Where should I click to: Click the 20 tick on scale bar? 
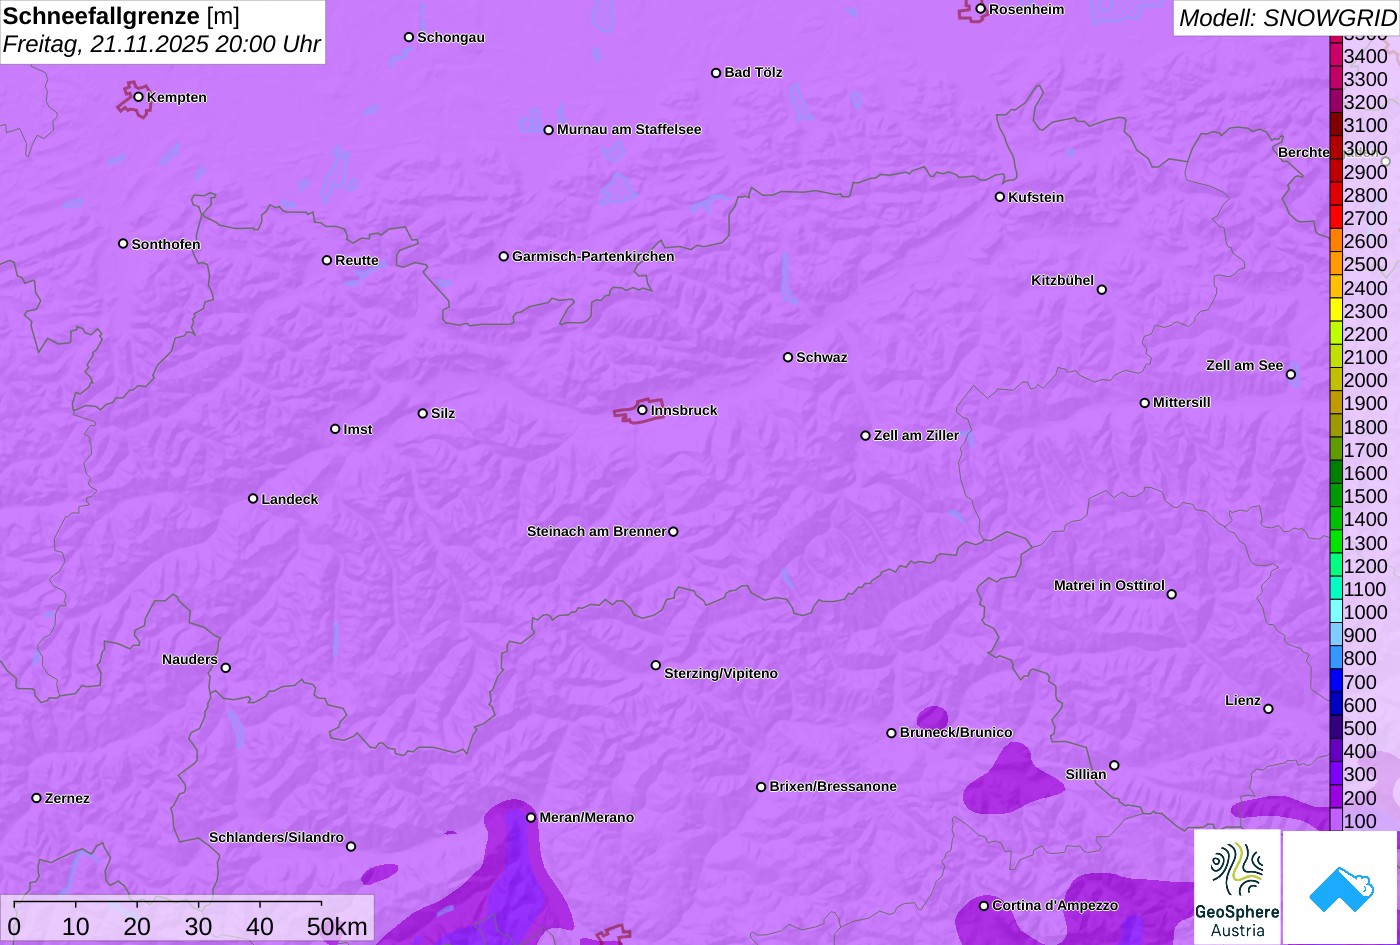click(137, 926)
